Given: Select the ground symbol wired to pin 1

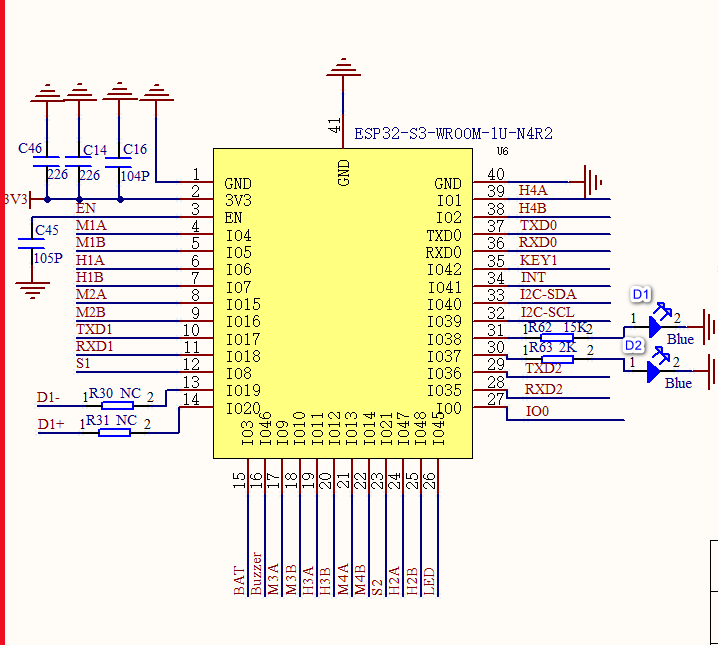Looking at the screenshot, I should click(156, 92).
